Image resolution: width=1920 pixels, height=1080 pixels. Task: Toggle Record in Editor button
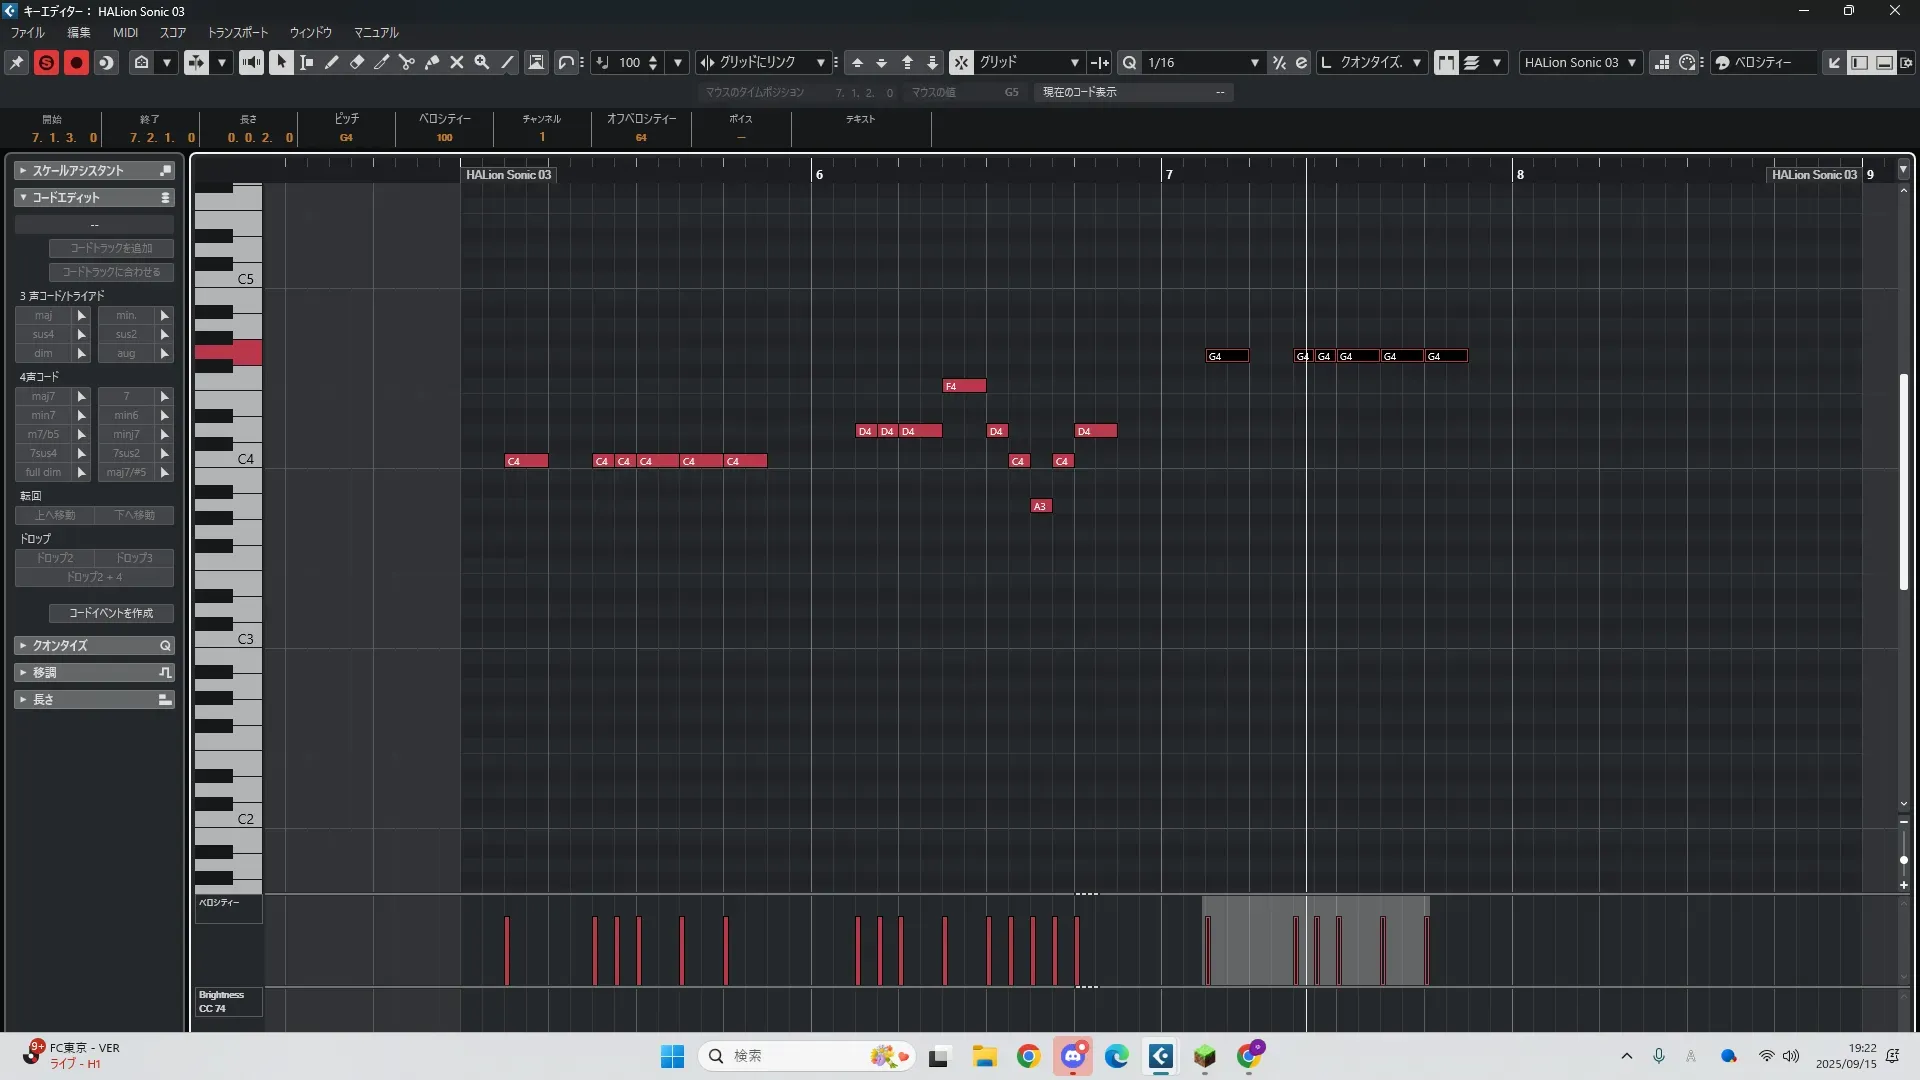point(76,62)
